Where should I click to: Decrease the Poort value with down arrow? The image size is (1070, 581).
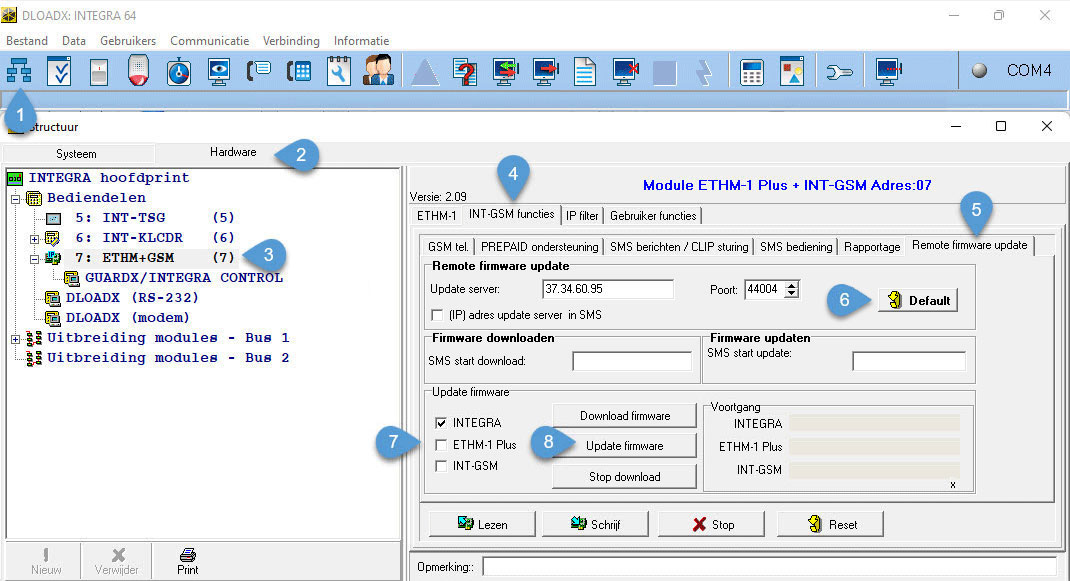[791, 294]
